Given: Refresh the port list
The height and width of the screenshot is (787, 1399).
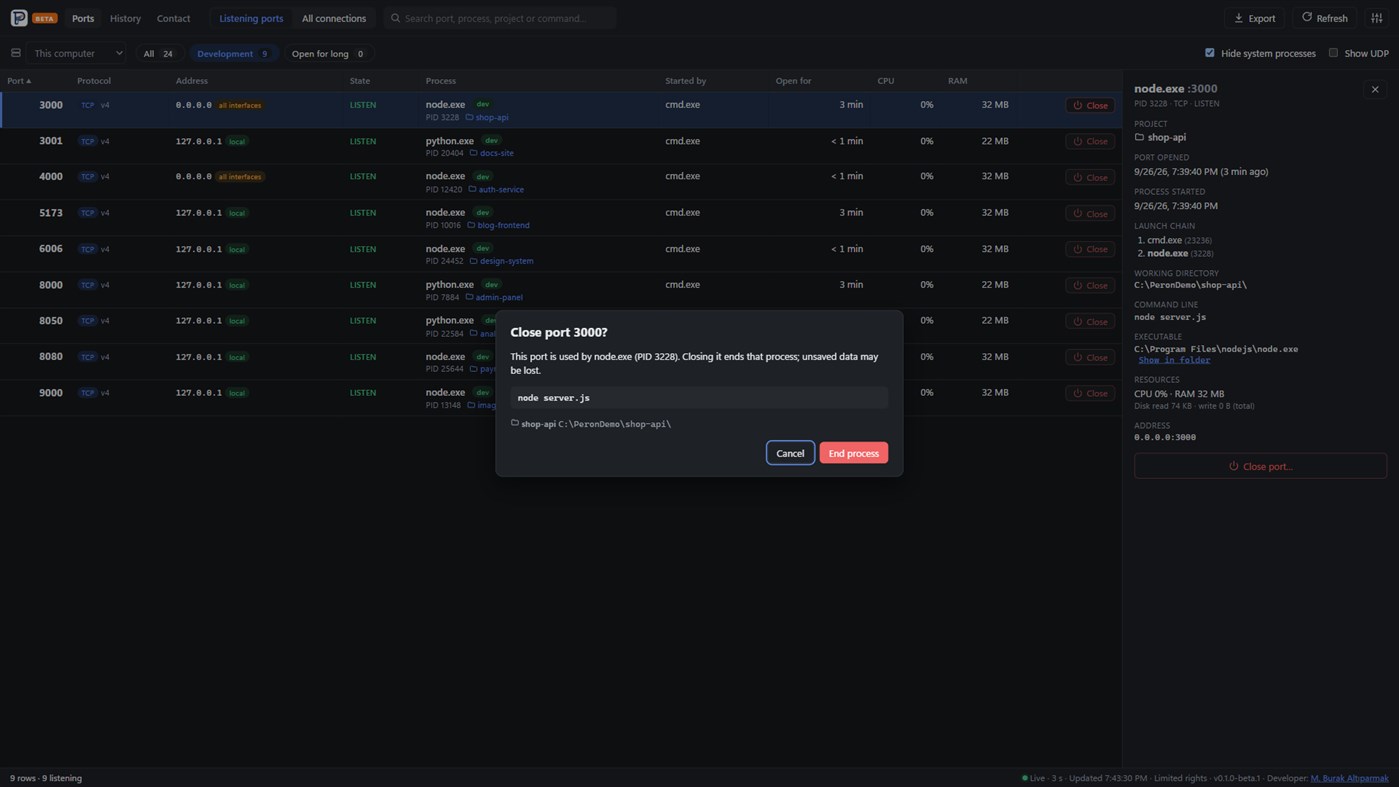Looking at the screenshot, I should (x=1325, y=18).
